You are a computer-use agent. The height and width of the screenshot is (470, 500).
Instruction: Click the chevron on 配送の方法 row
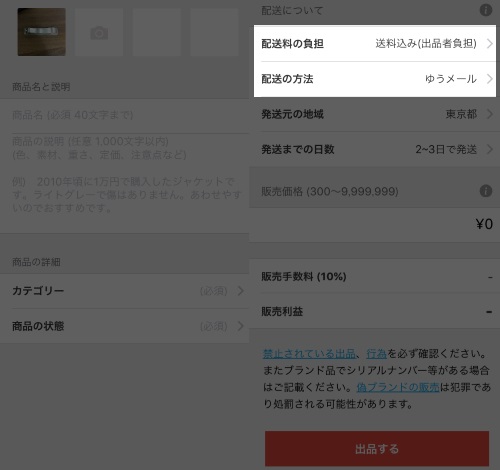point(489,79)
